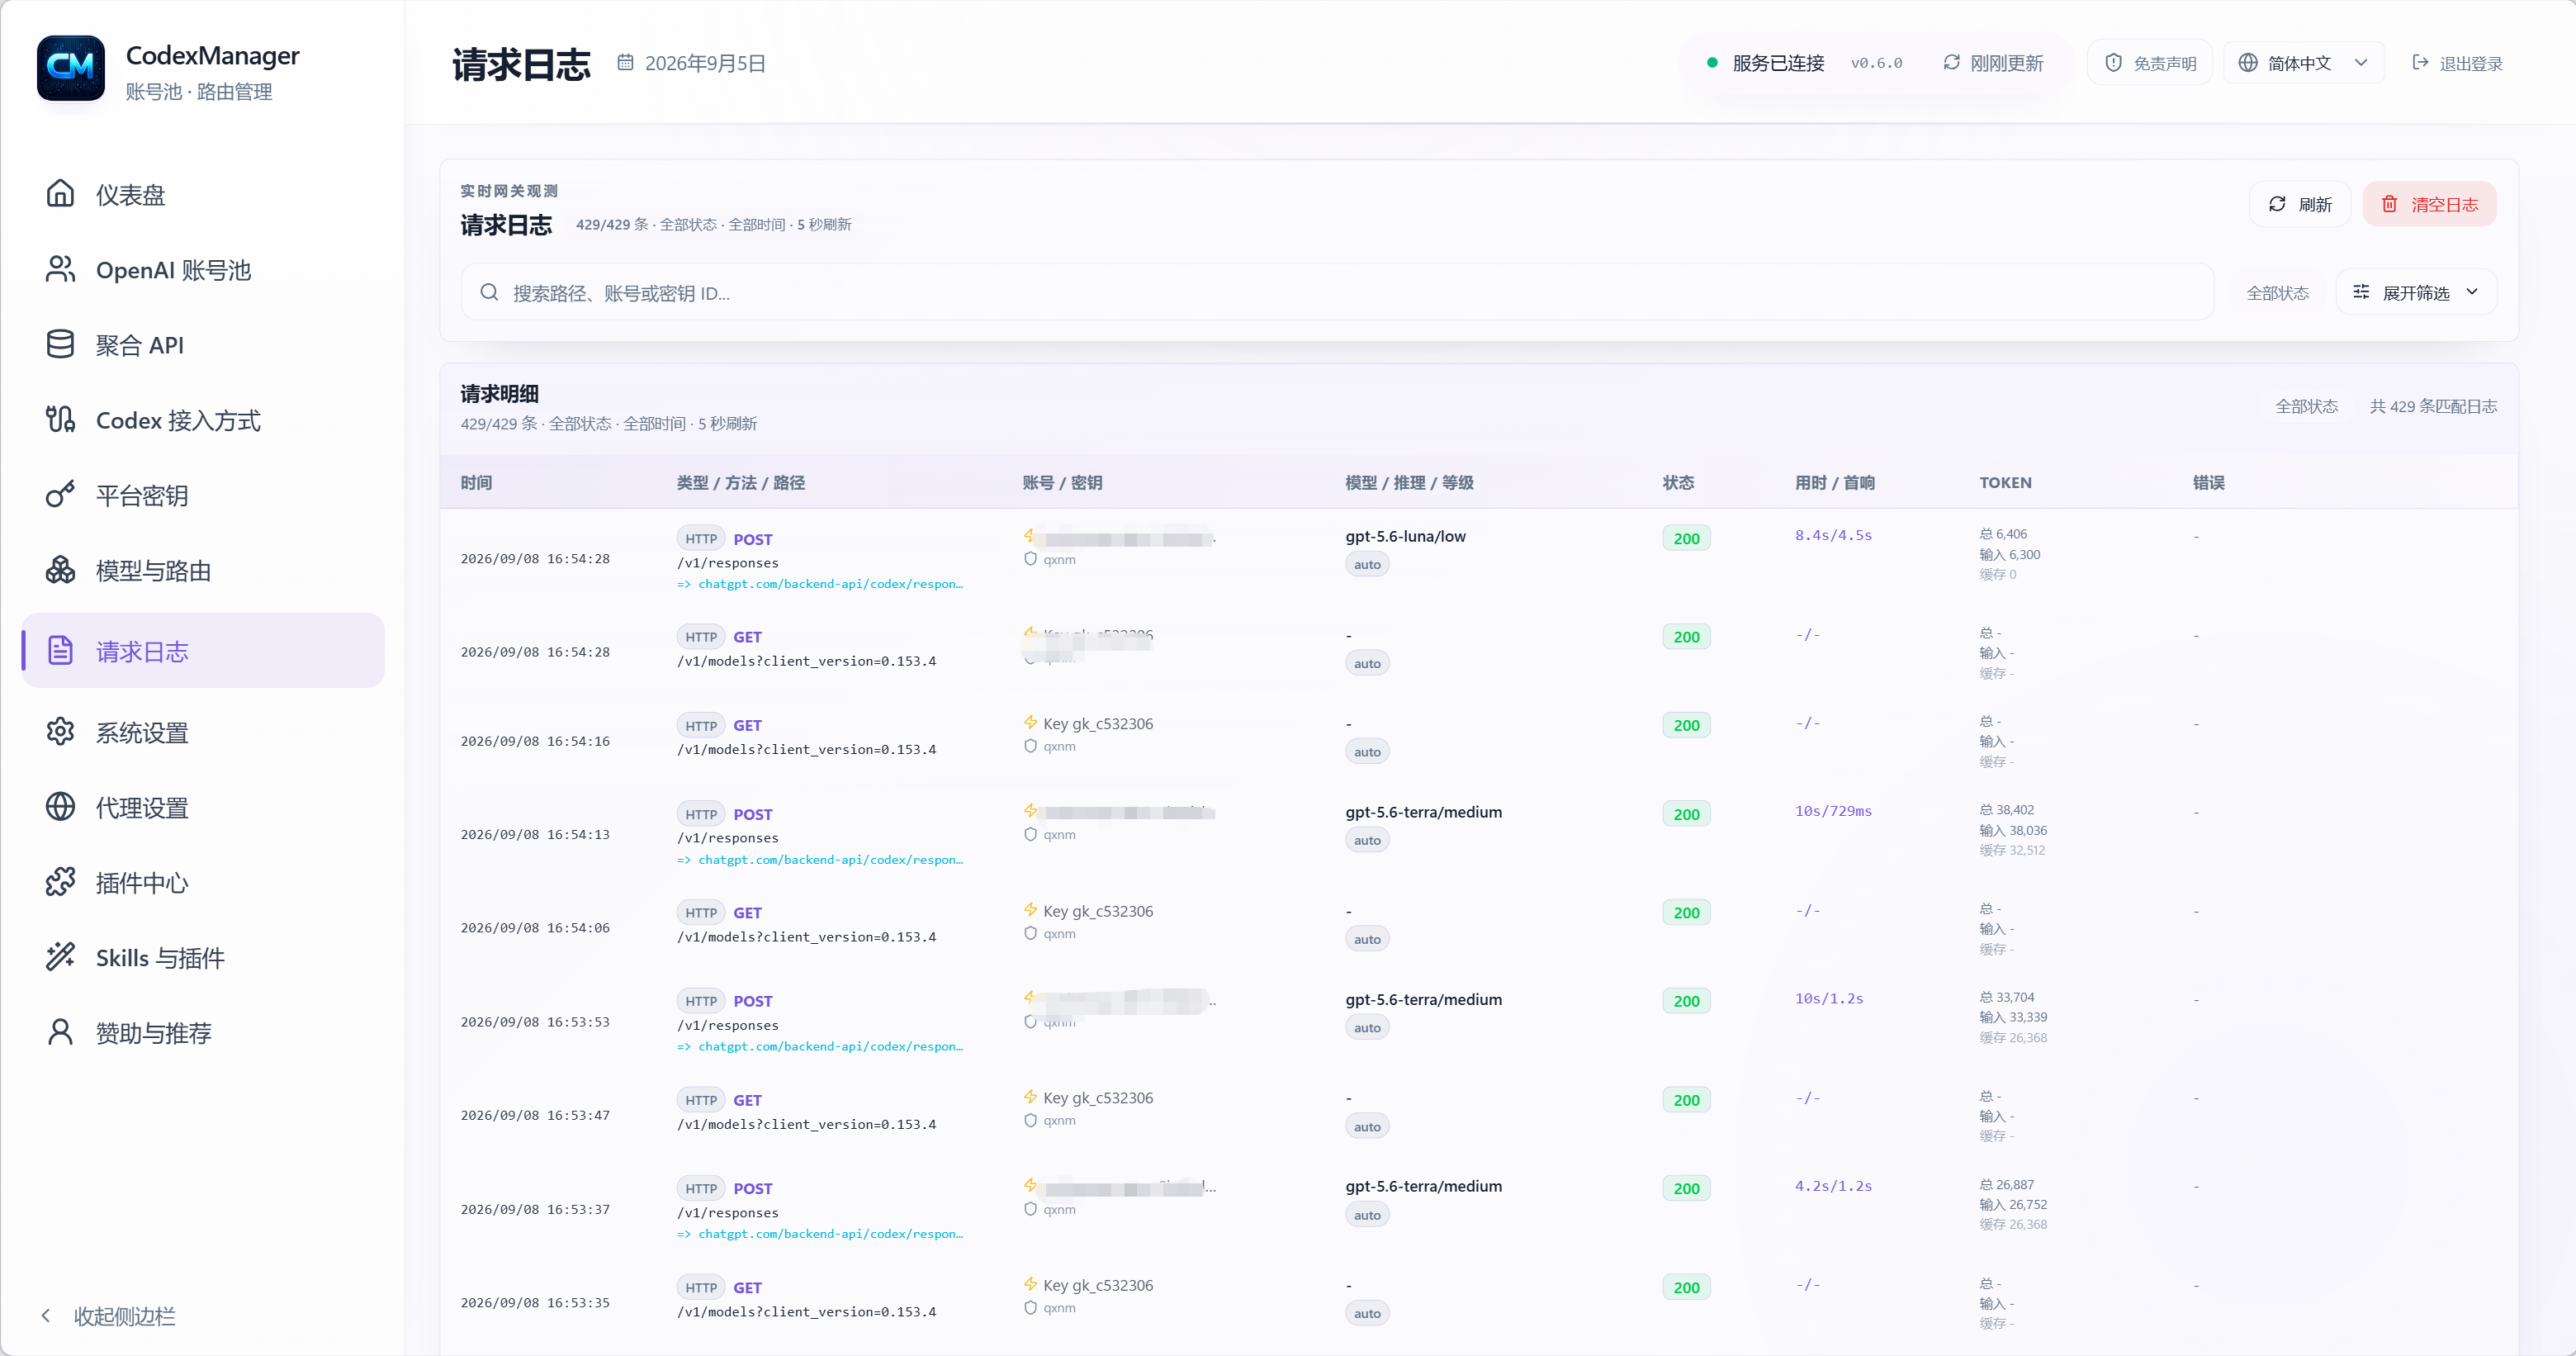The width and height of the screenshot is (2576, 1356).
Task: Open 插件中心 puzzle icon
Action: (x=60, y=882)
